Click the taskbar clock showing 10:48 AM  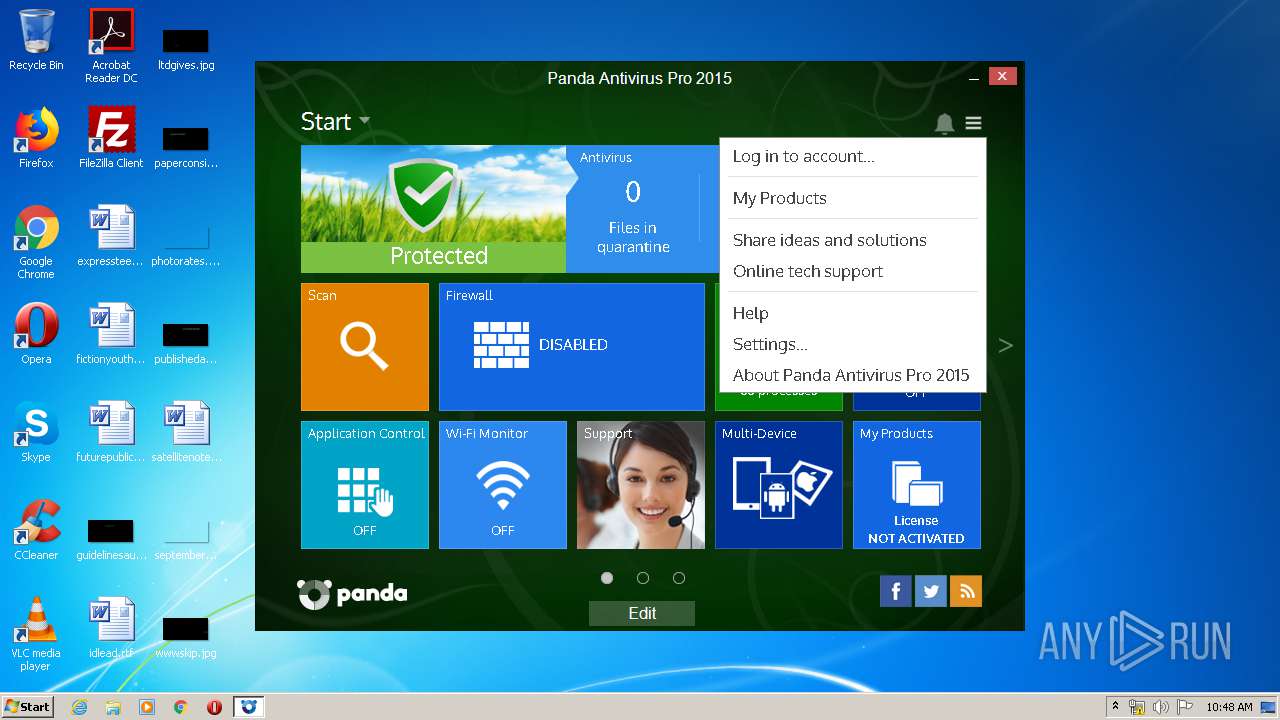[1229, 707]
